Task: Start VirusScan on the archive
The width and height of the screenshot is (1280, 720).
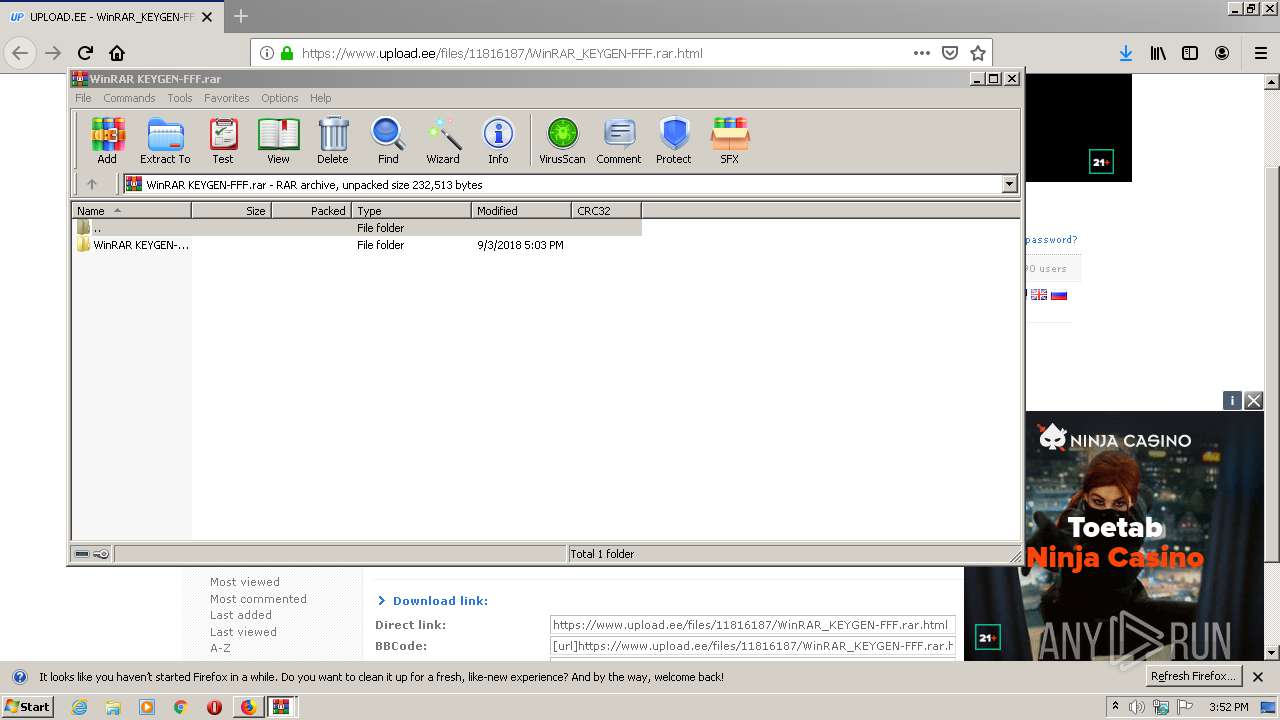Action: pos(562,141)
